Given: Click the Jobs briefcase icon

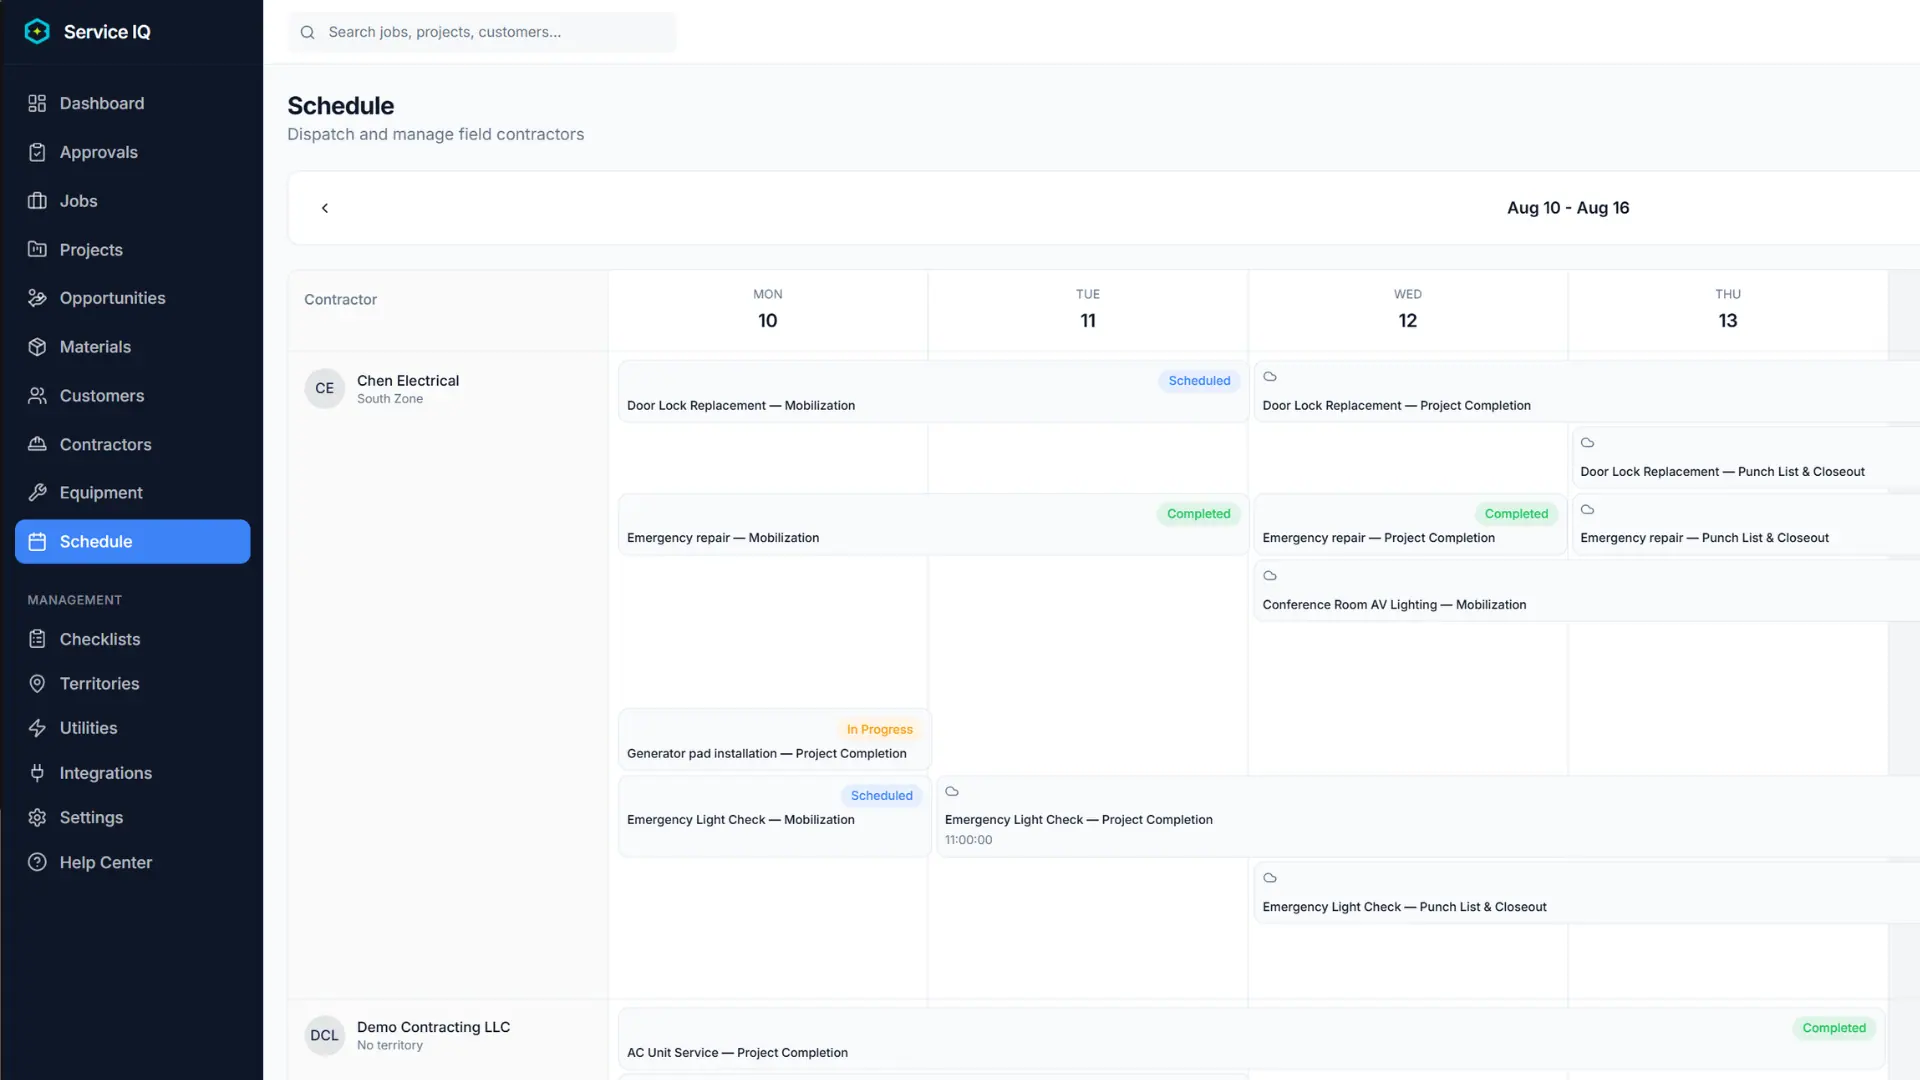Looking at the screenshot, I should point(37,201).
